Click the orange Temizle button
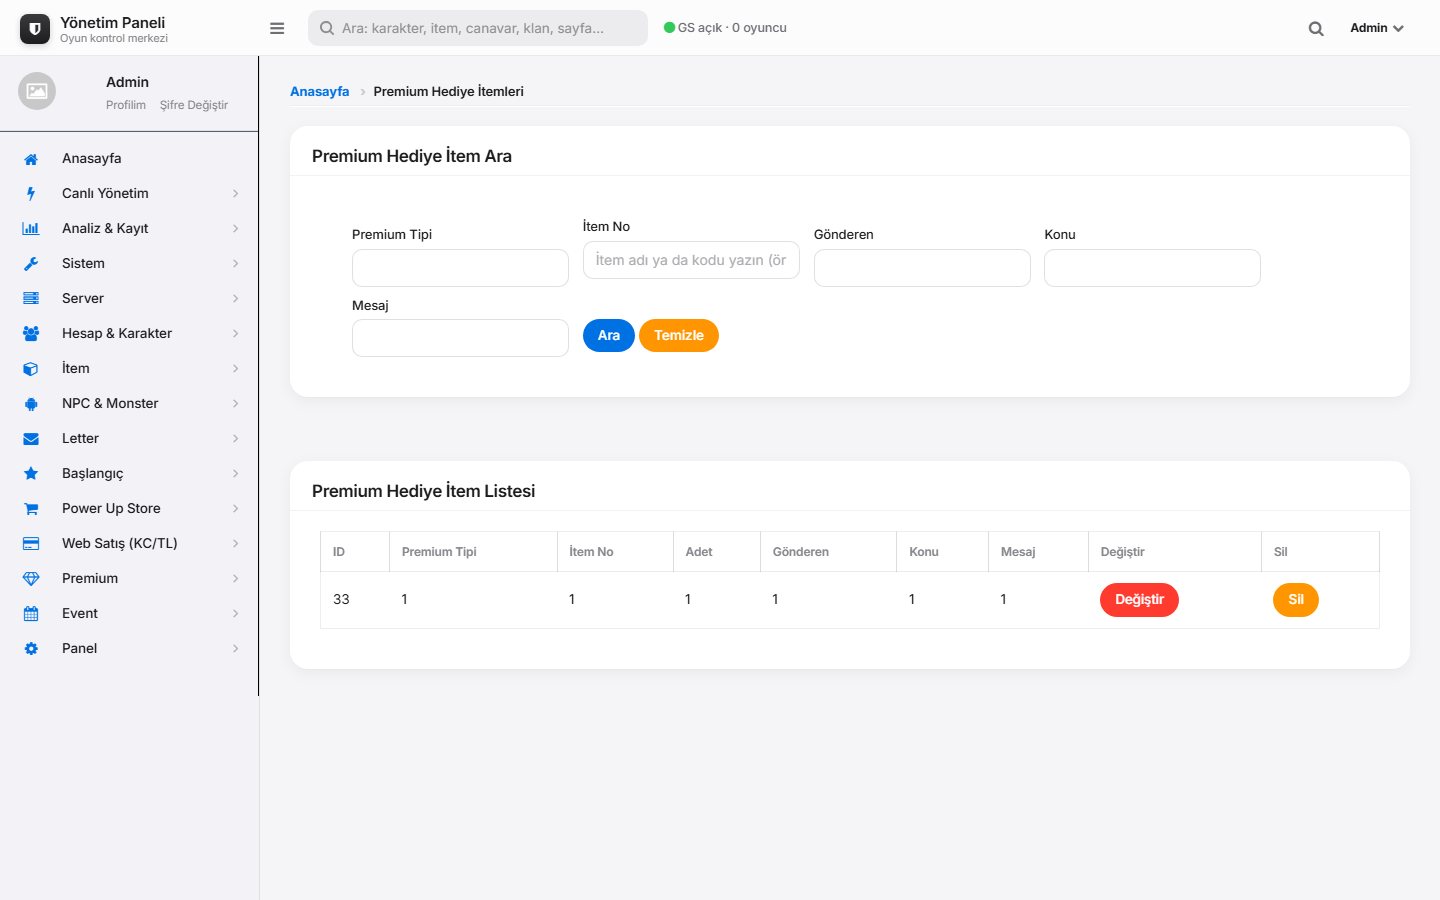Viewport: 1440px width, 900px height. tap(679, 336)
